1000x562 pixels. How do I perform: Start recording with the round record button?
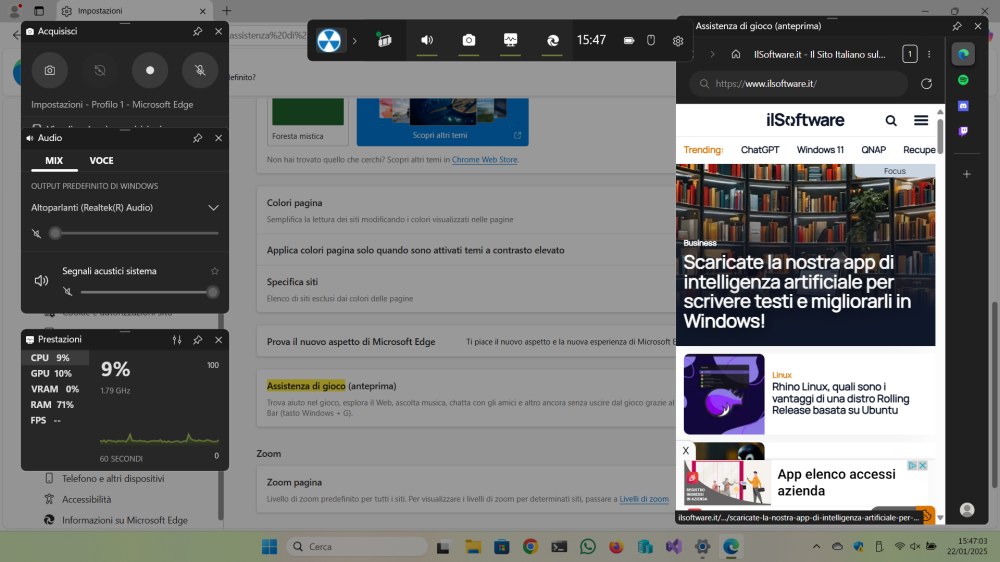point(150,70)
